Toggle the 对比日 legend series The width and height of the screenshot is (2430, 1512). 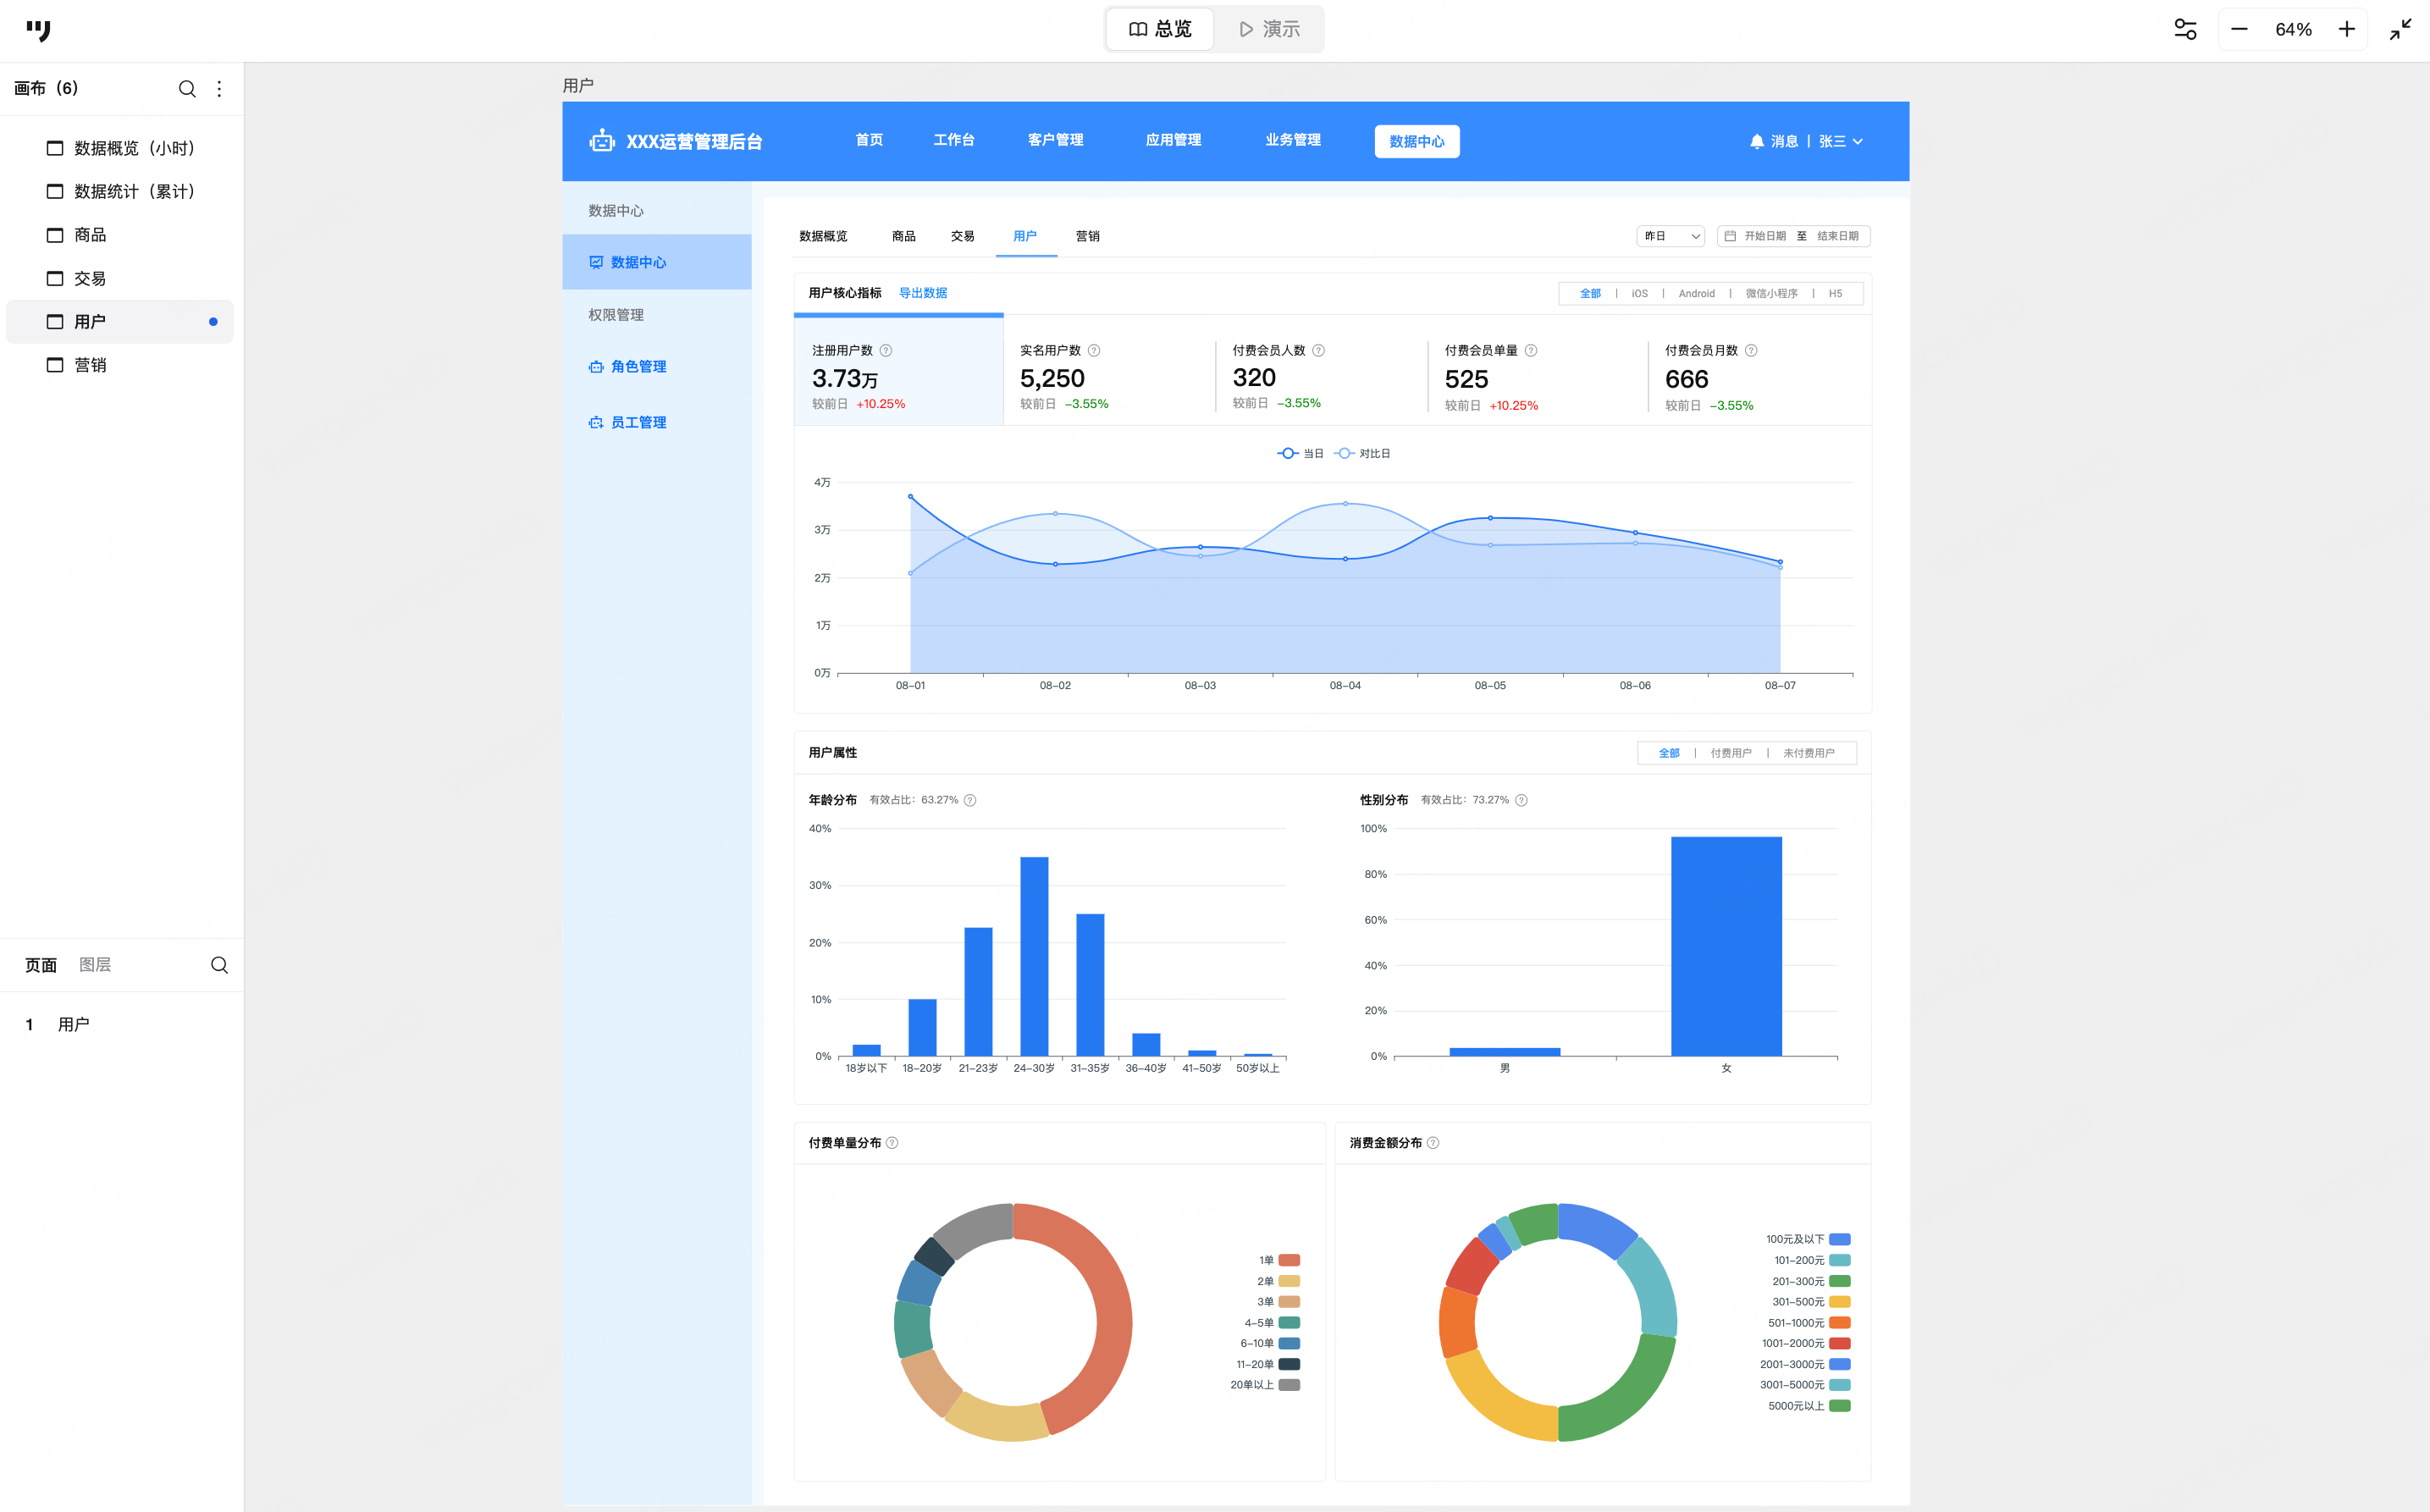(x=1362, y=454)
